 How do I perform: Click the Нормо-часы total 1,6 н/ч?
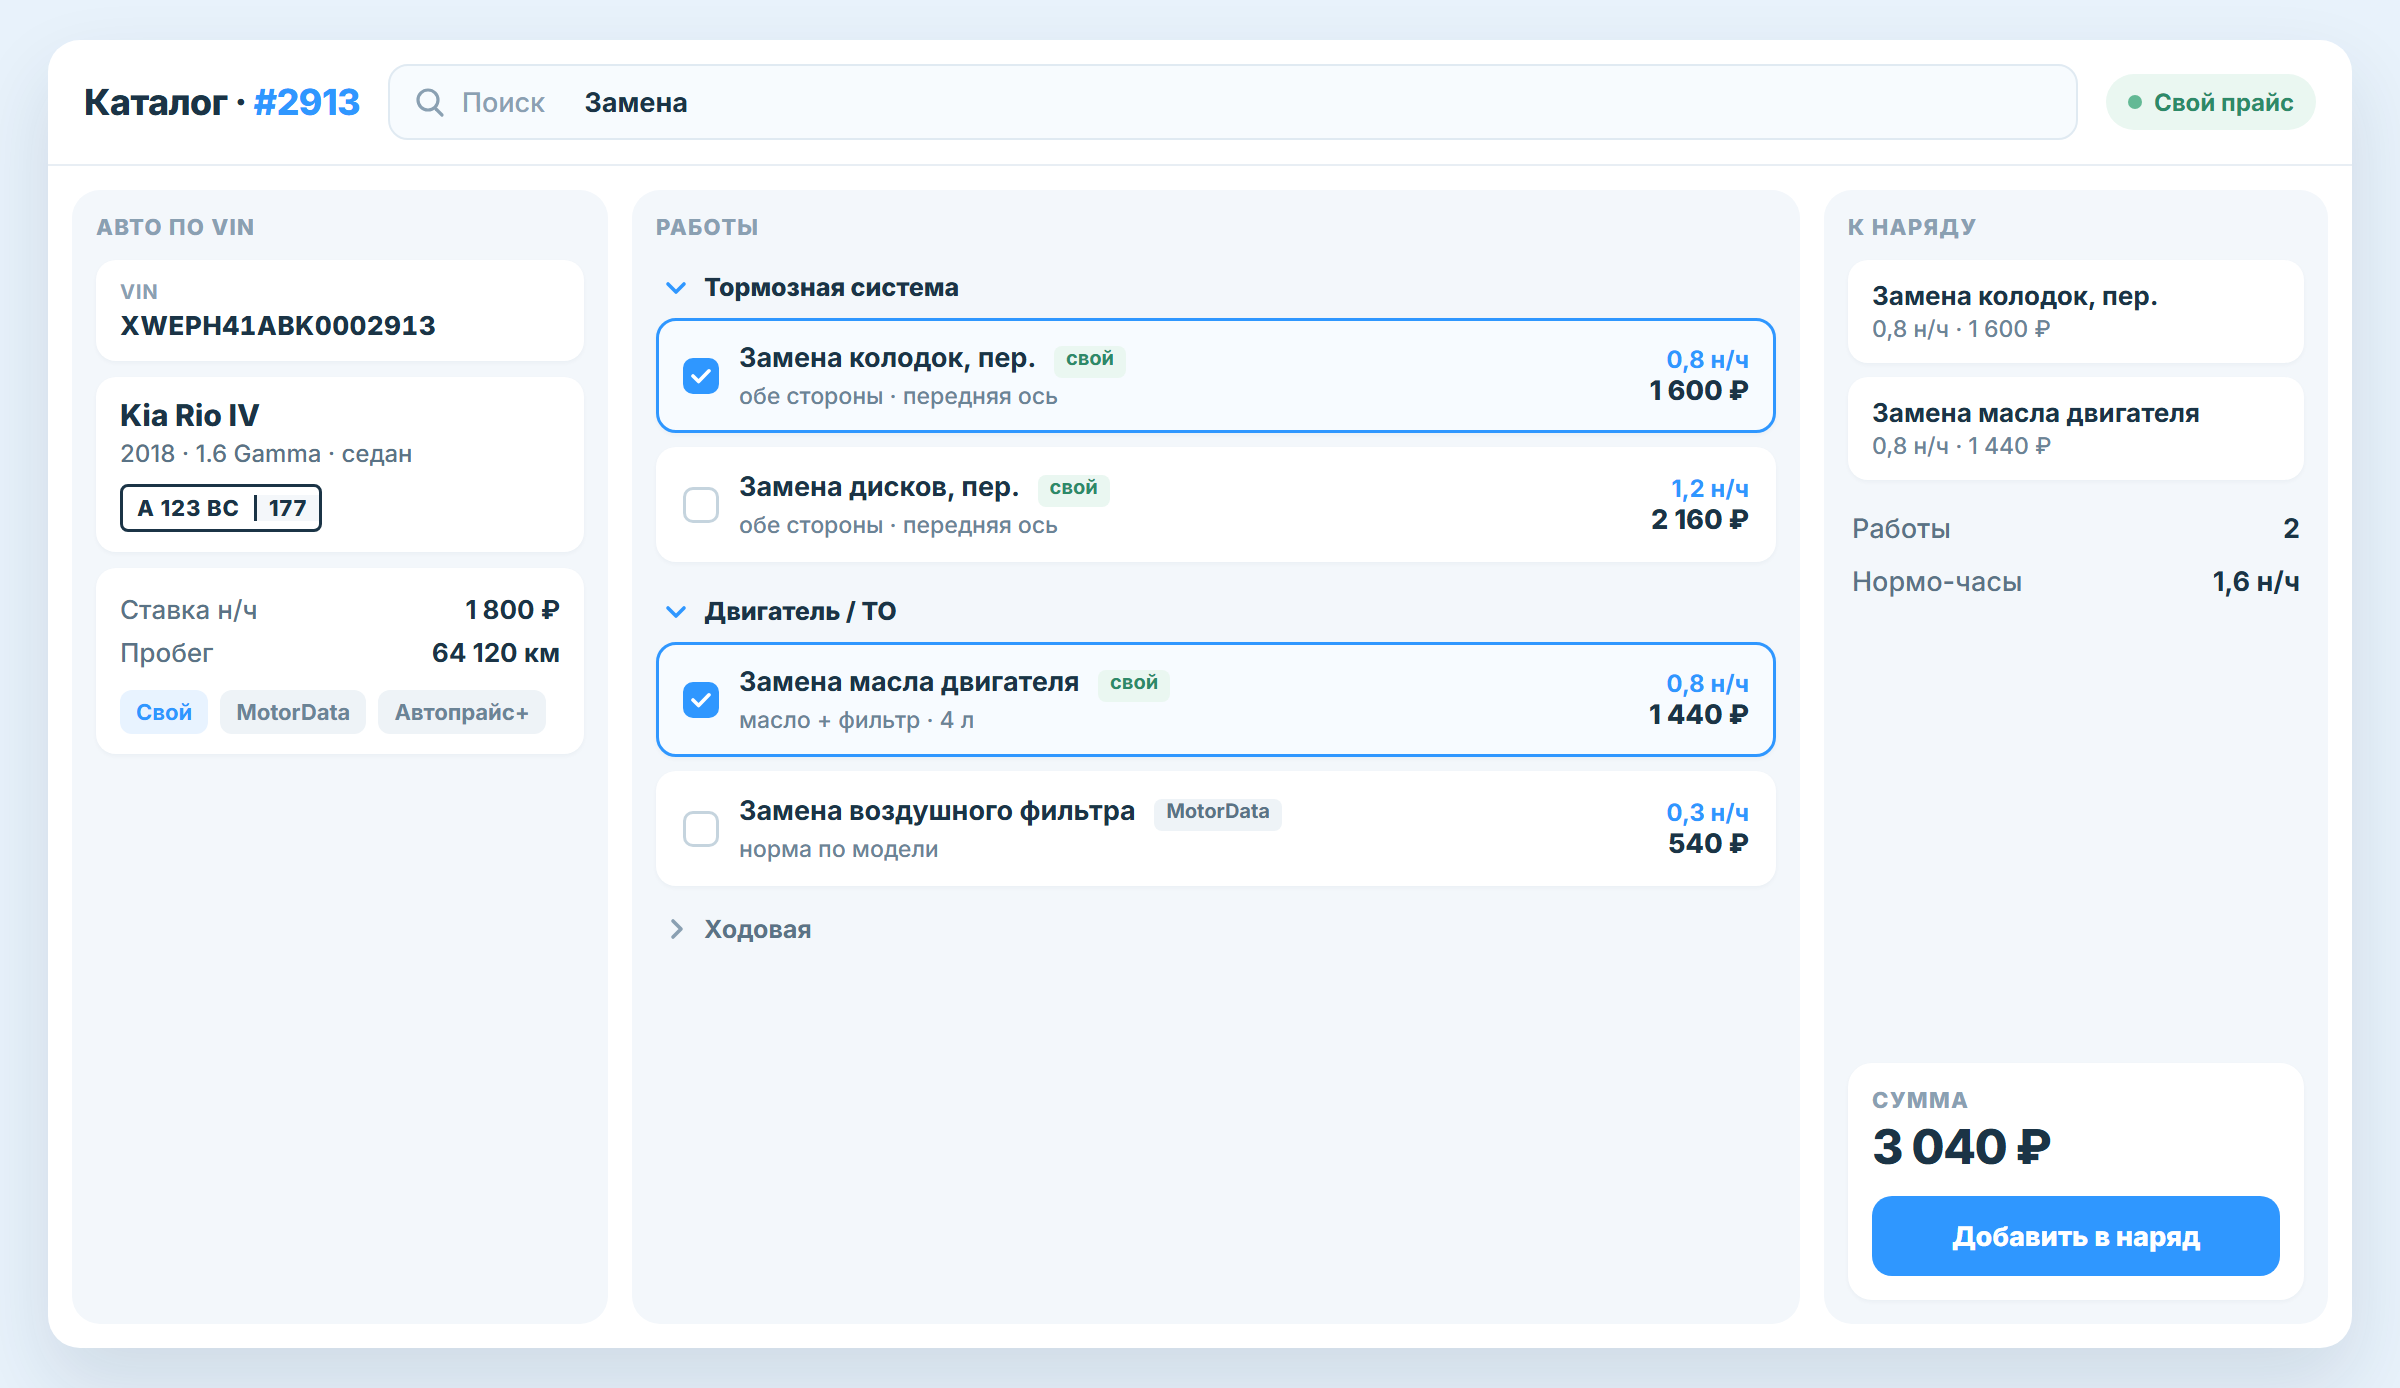[2255, 582]
